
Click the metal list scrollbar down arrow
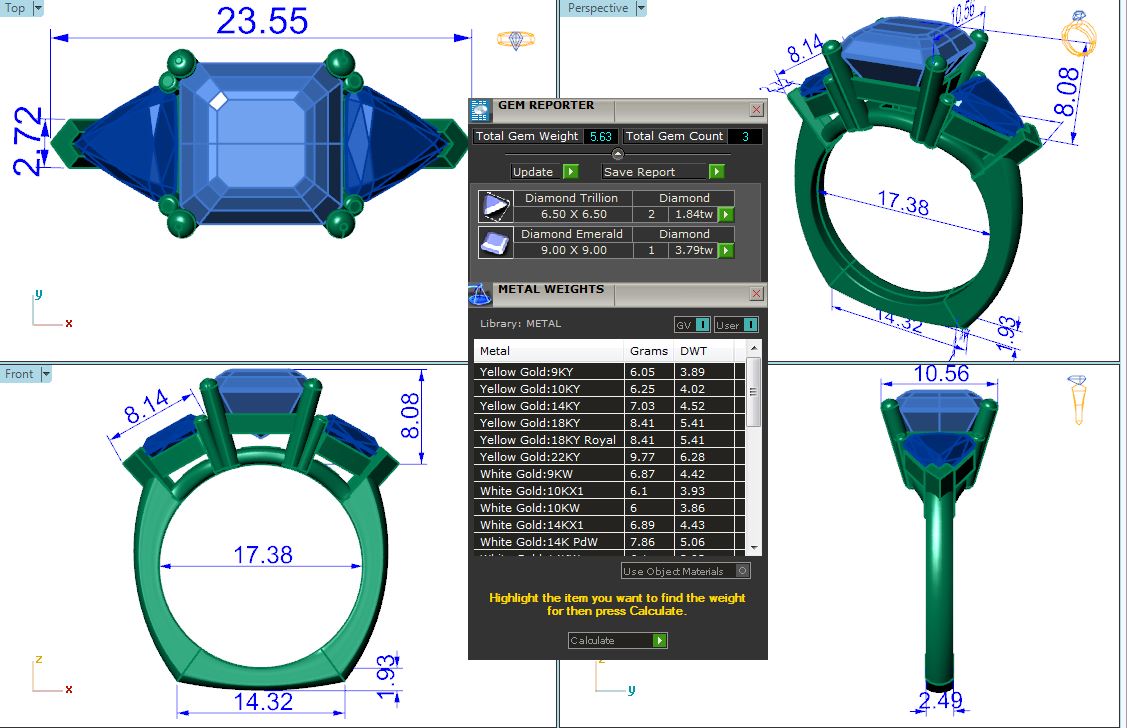(754, 548)
